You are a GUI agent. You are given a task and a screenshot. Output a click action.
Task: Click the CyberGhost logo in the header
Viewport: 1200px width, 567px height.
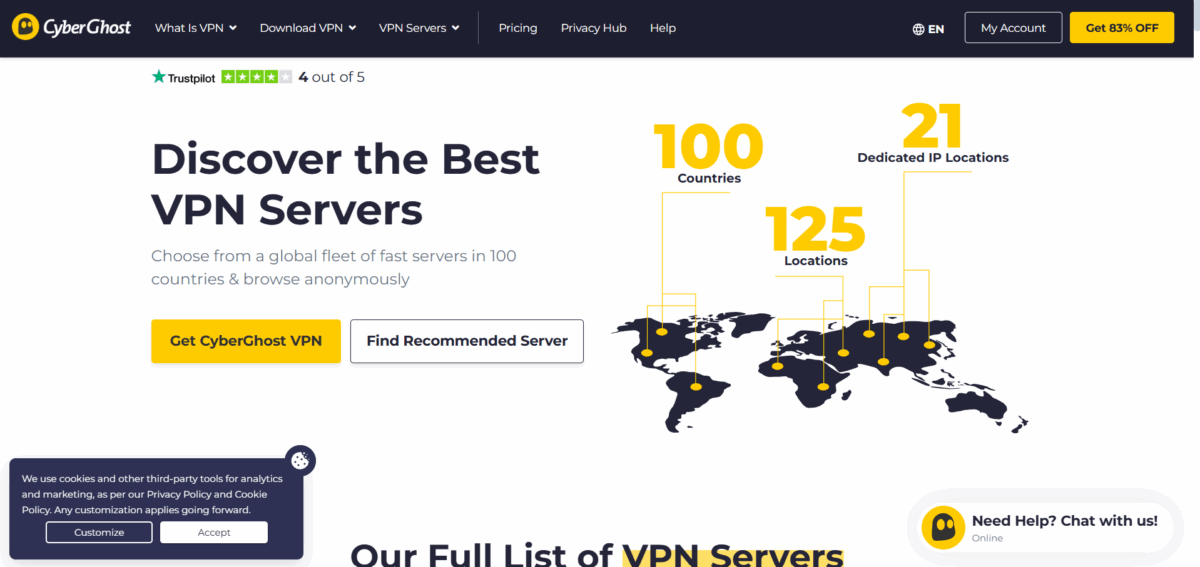point(71,27)
